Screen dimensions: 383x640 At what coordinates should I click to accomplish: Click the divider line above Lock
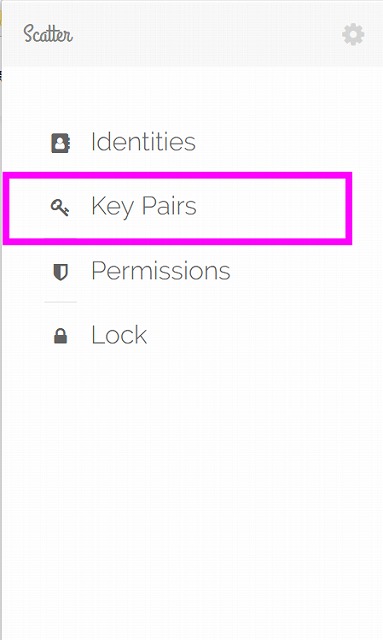60,302
